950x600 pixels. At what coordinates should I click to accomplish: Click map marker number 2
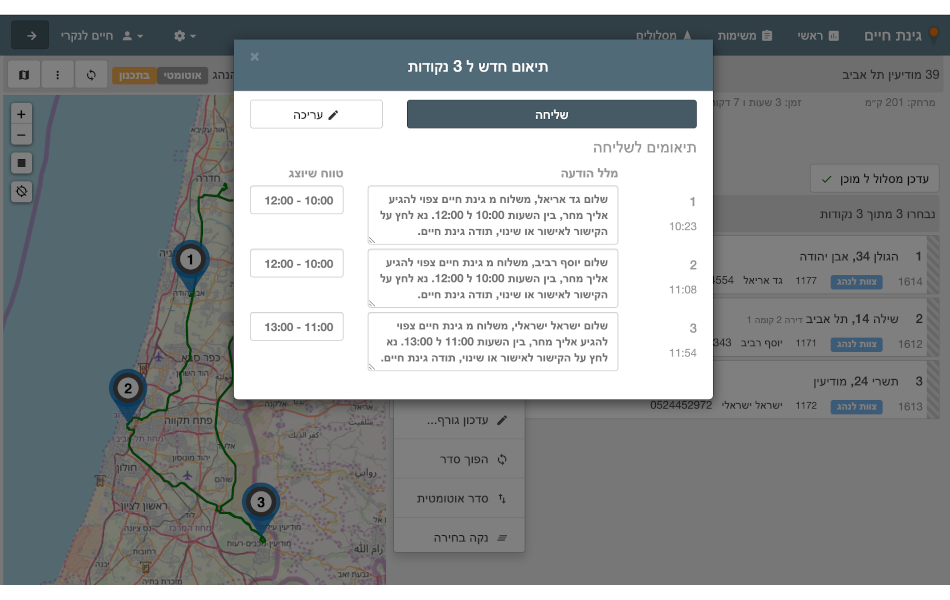pos(127,394)
